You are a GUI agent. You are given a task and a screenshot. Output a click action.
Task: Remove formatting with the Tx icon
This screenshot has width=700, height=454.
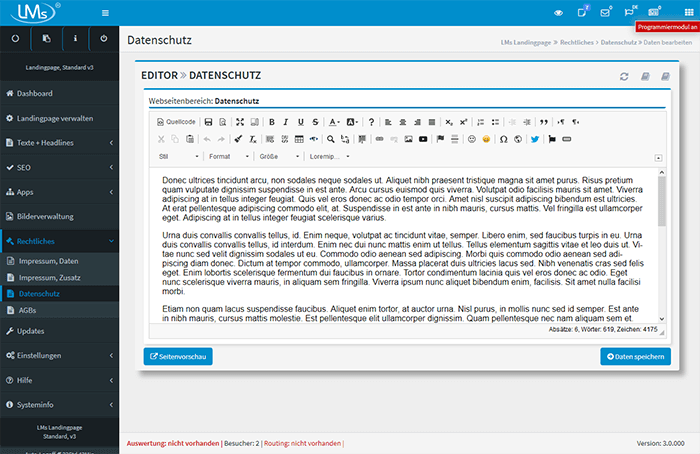pyautogui.click(x=253, y=139)
